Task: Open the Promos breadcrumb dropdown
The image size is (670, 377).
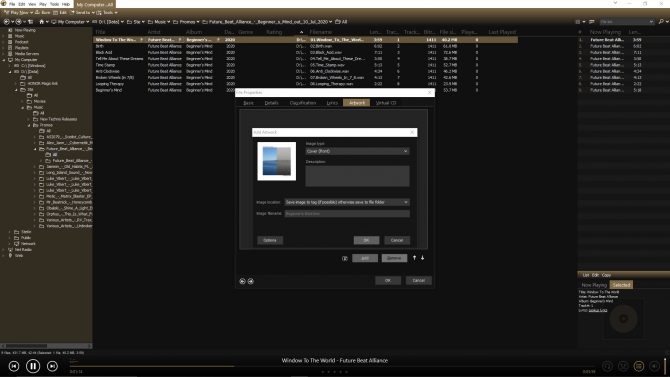Action: pos(198,22)
